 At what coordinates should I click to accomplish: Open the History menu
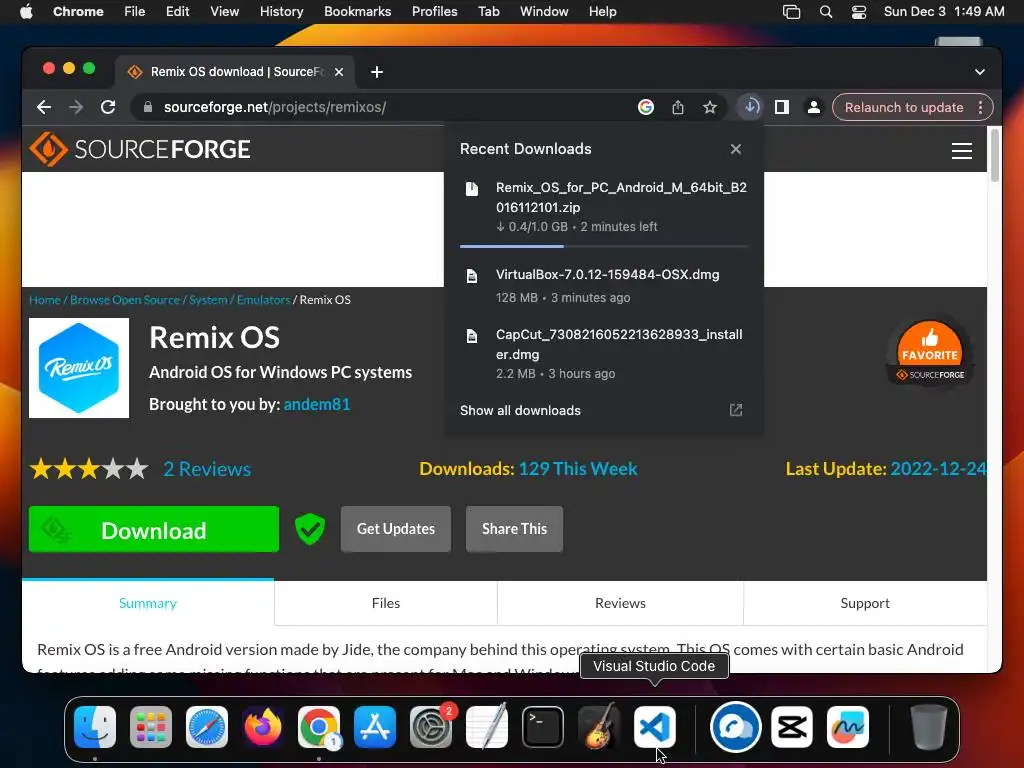tap(281, 11)
